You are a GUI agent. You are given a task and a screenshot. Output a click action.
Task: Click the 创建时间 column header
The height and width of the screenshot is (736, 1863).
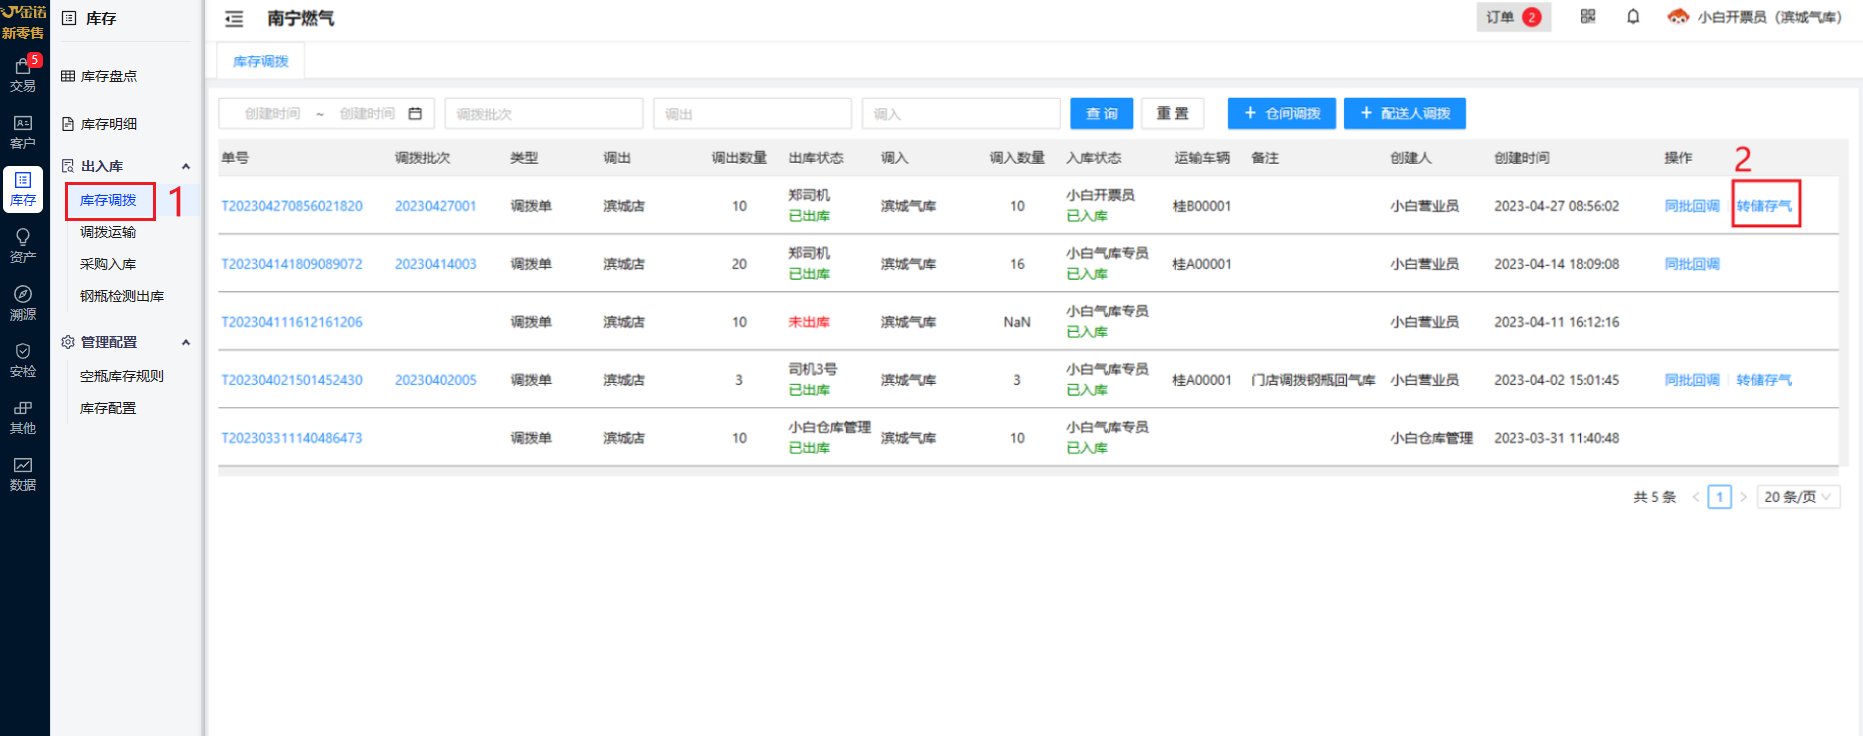[x=1522, y=158]
